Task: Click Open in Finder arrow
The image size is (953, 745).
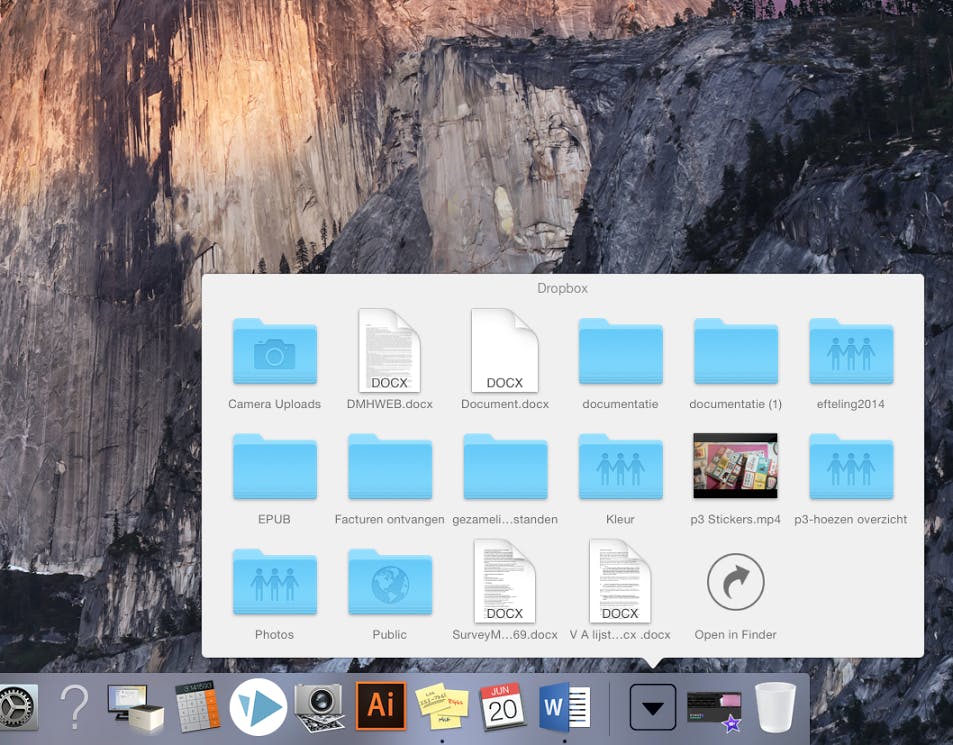Action: 735,582
